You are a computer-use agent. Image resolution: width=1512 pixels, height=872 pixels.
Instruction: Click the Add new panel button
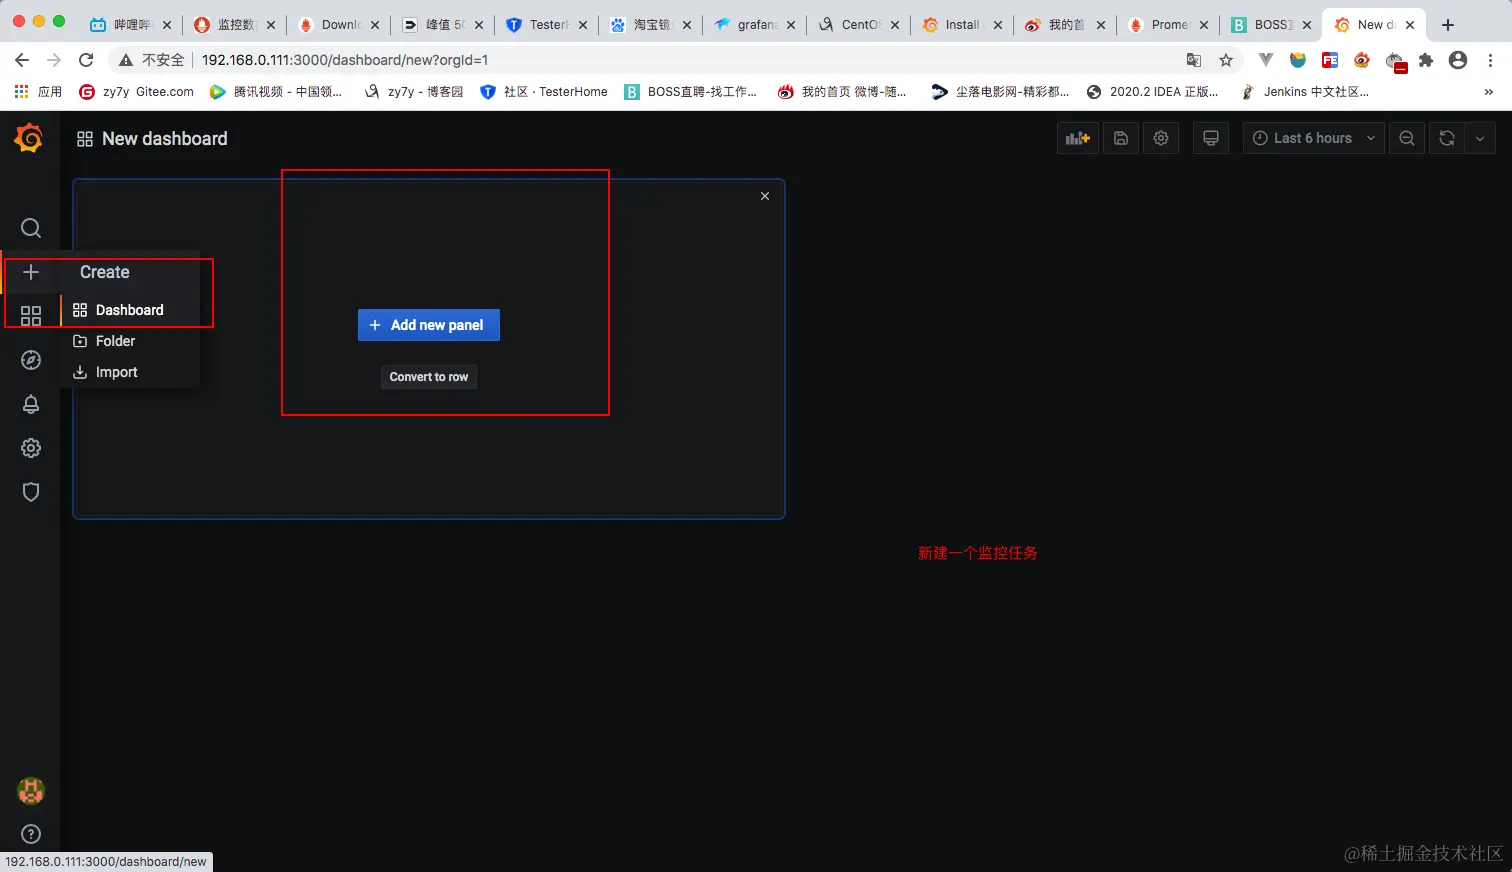tap(428, 325)
